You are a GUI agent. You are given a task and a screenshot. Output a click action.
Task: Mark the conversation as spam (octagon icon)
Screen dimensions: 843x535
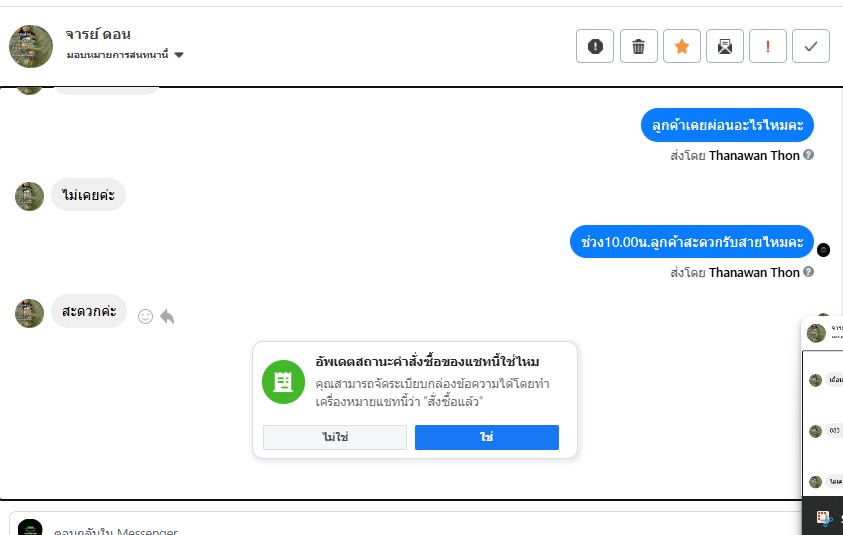(595, 46)
